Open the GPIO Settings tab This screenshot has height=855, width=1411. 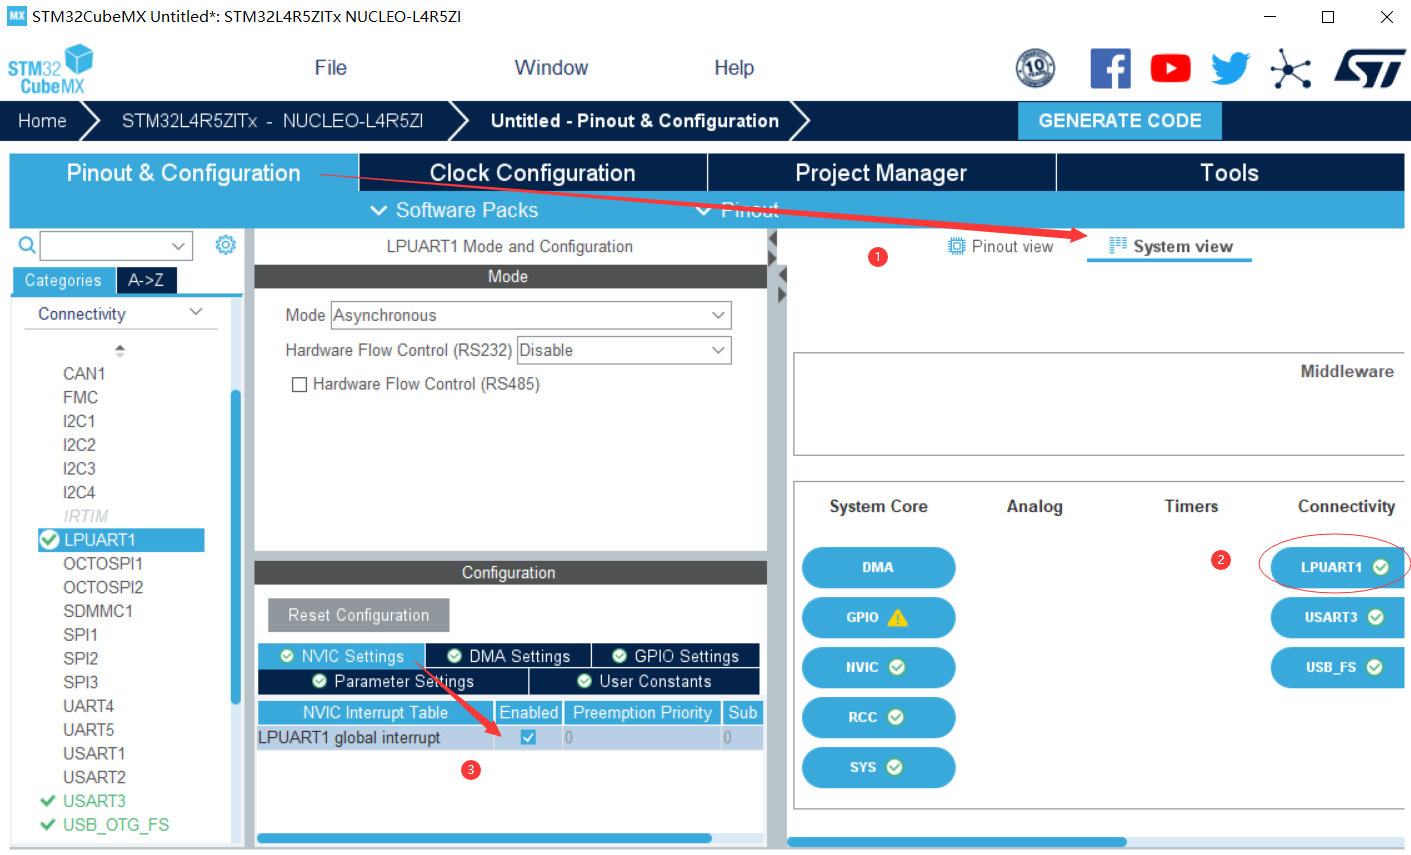pos(676,656)
